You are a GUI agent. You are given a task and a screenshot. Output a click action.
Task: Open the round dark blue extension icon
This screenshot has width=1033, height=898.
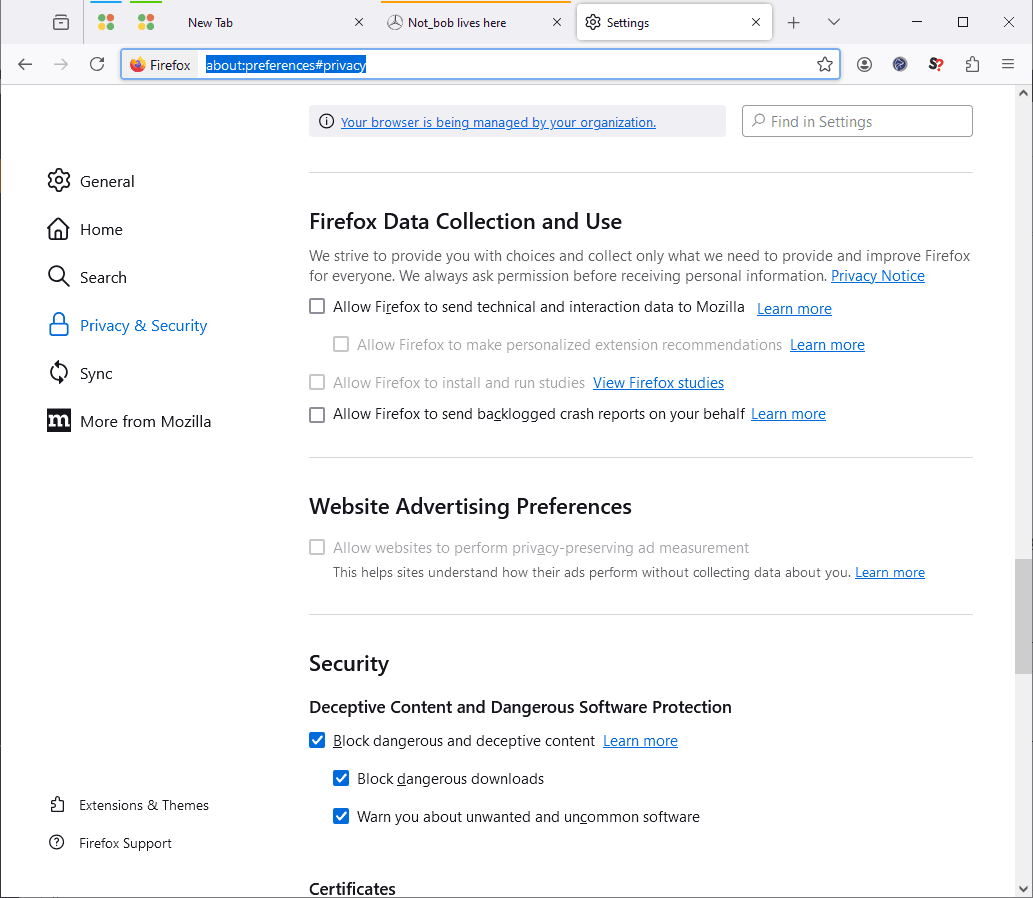[x=900, y=65]
